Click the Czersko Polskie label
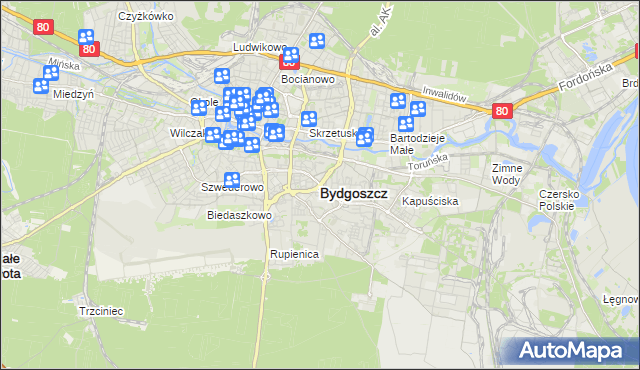 (559, 200)
